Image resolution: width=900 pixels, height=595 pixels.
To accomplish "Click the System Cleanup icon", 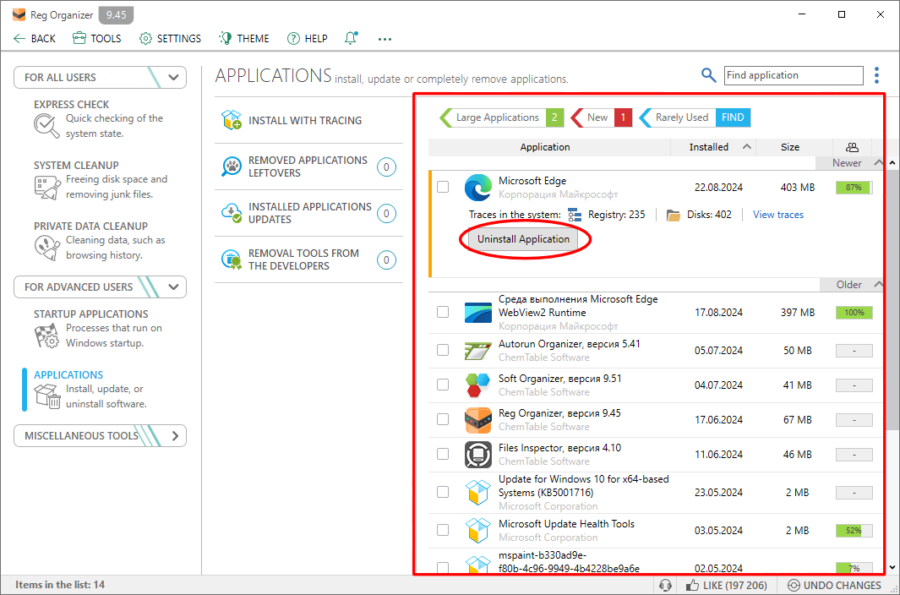I will tap(47, 187).
